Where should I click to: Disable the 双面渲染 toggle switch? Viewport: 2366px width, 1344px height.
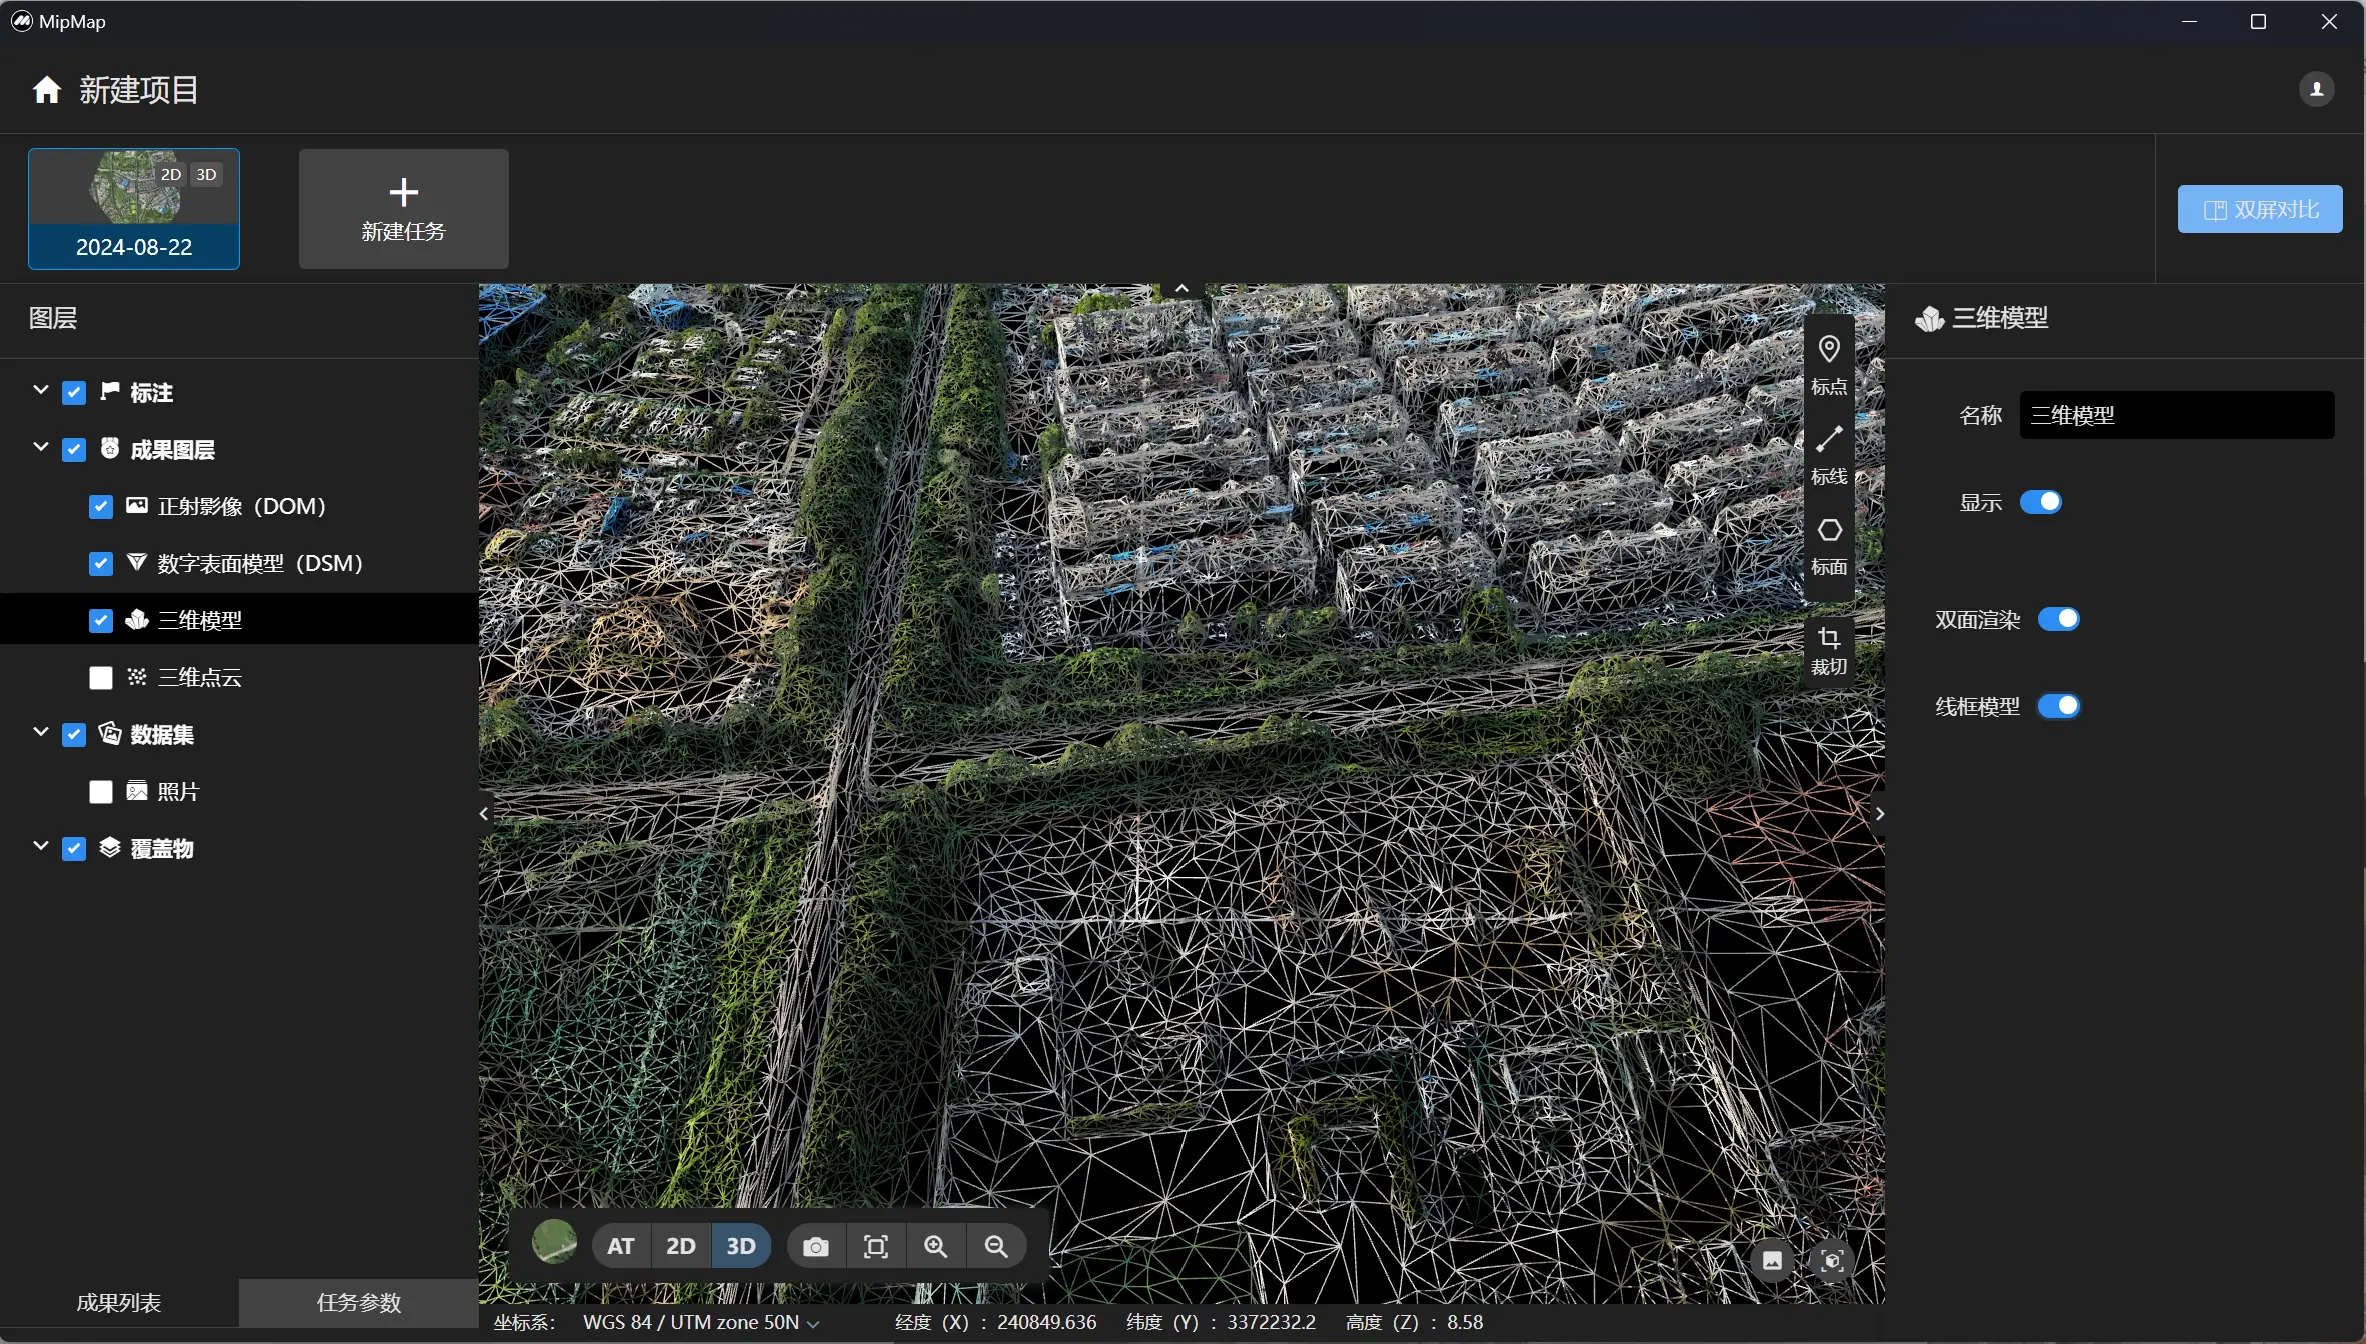(x=2058, y=619)
